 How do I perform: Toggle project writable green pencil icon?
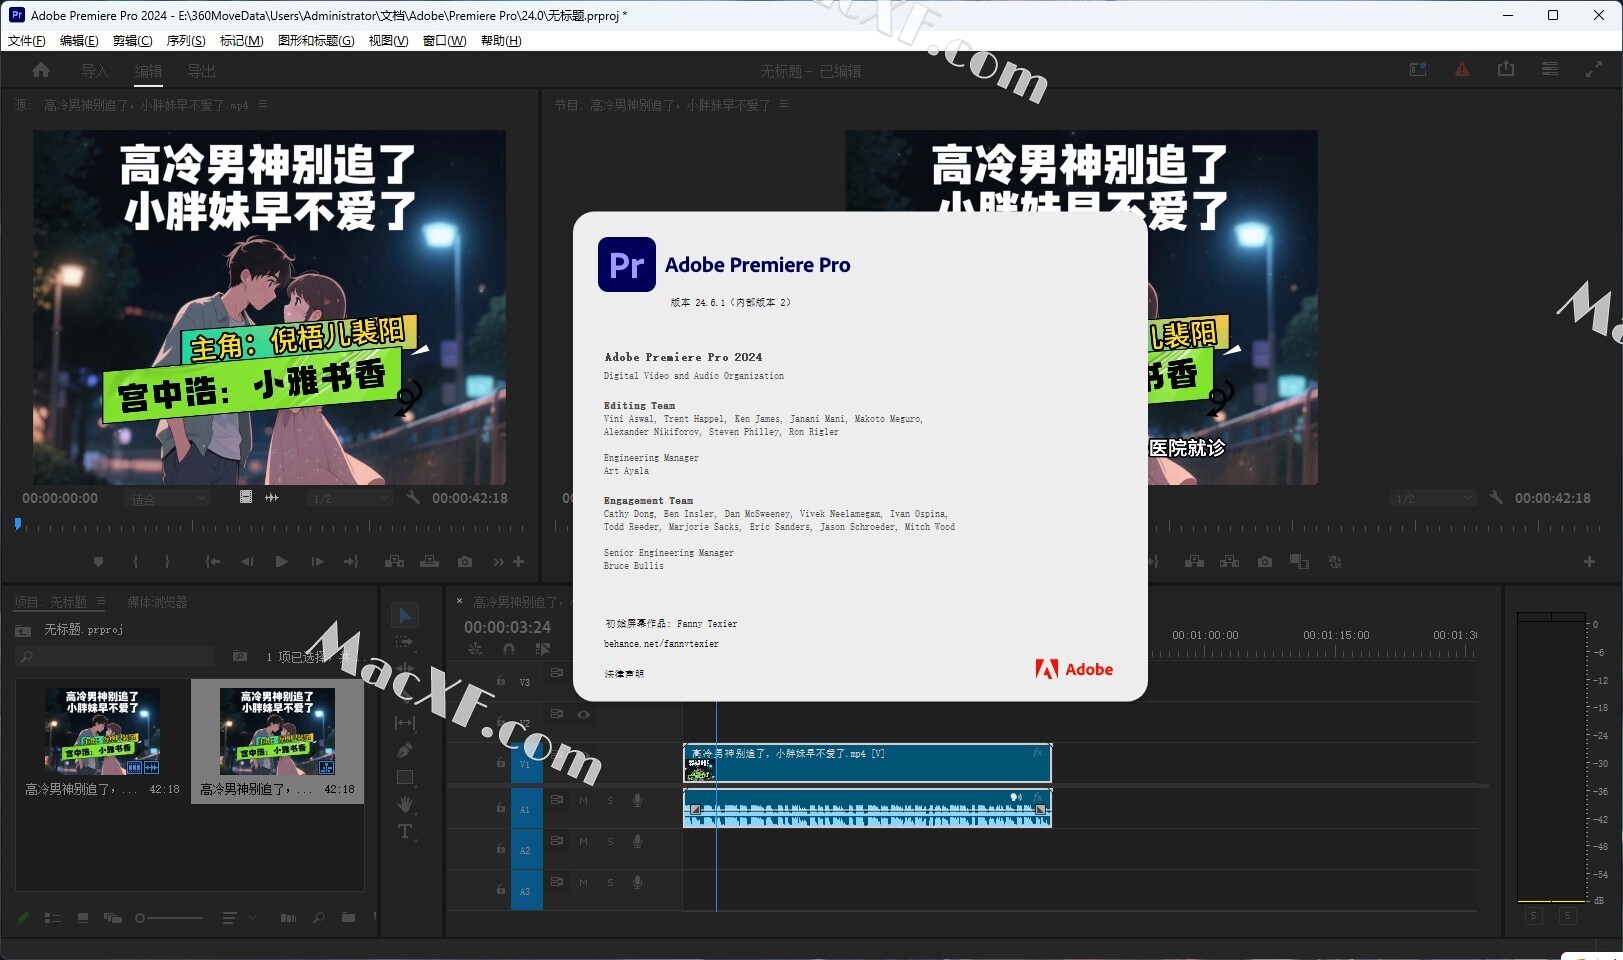22,918
